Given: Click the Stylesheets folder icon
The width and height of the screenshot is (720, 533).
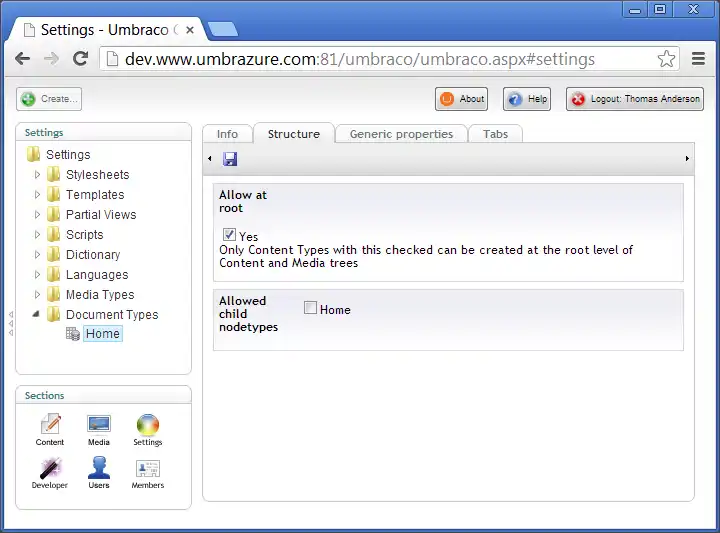Looking at the screenshot, I should pyautogui.click(x=54, y=174).
